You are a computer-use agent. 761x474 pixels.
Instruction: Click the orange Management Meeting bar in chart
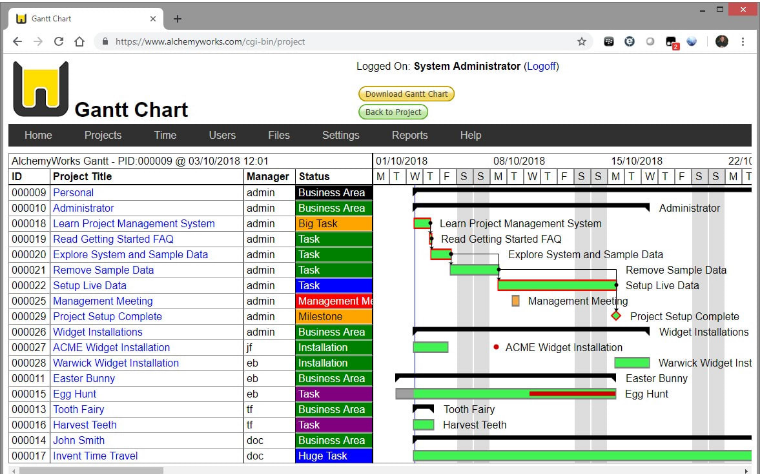pyautogui.click(x=515, y=301)
